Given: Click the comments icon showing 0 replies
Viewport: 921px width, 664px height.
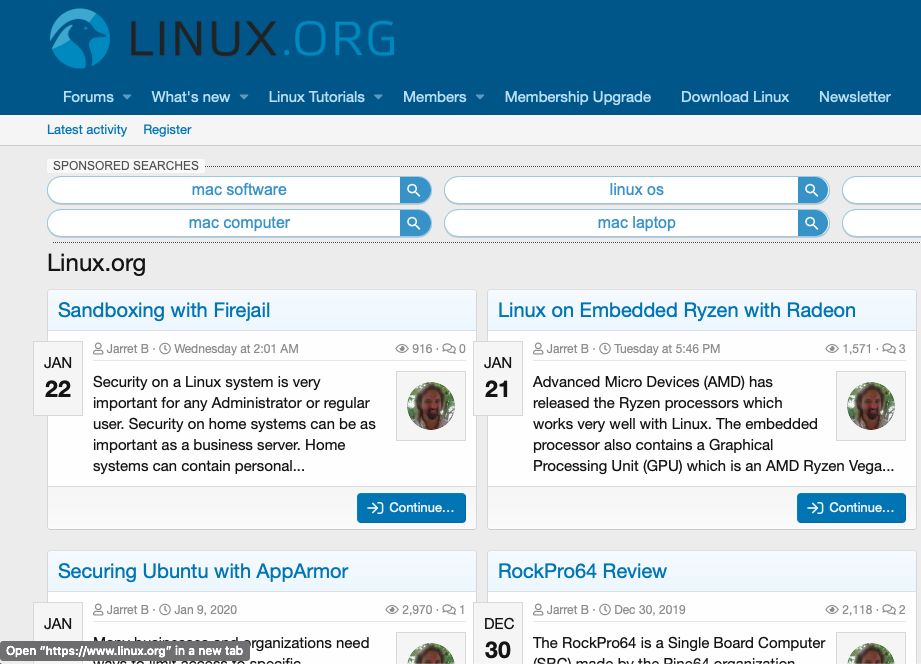Looking at the screenshot, I should [449, 349].
